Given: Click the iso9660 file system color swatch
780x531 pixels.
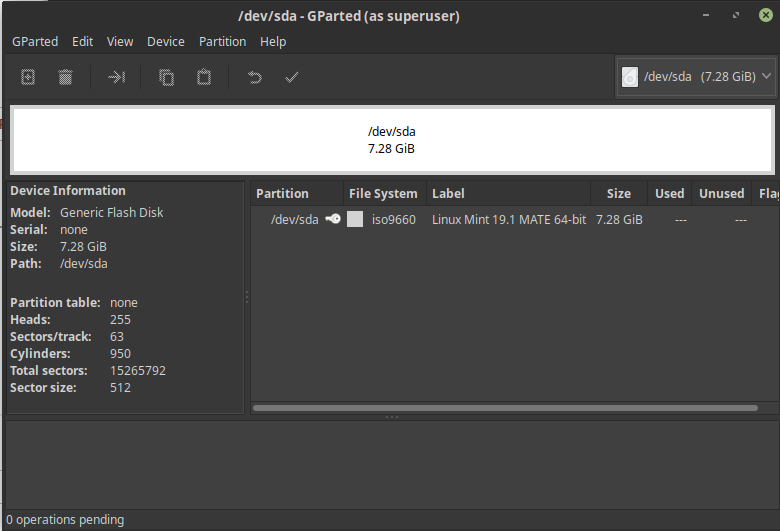Looking at the screenshot, I should [x=355, y=219].
